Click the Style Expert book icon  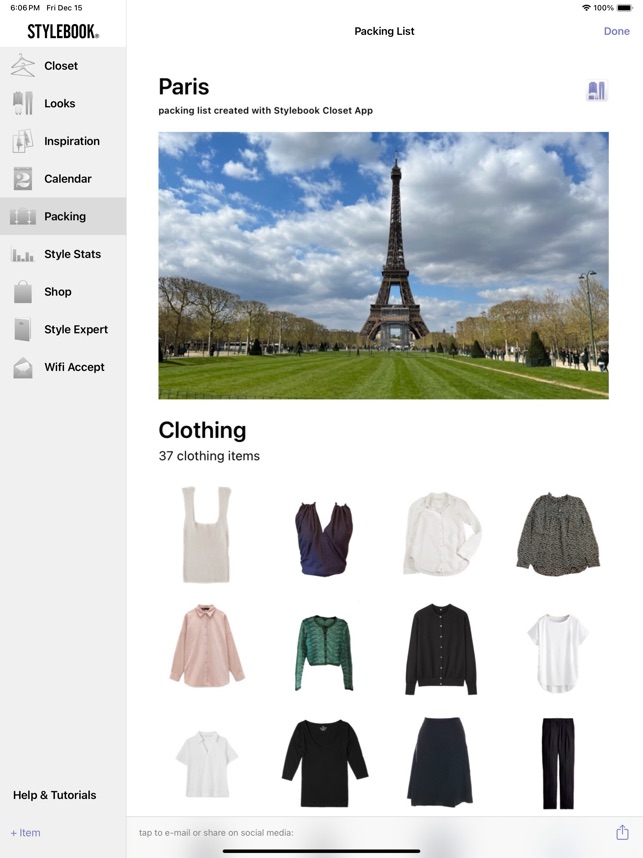[x=22, y=329]
